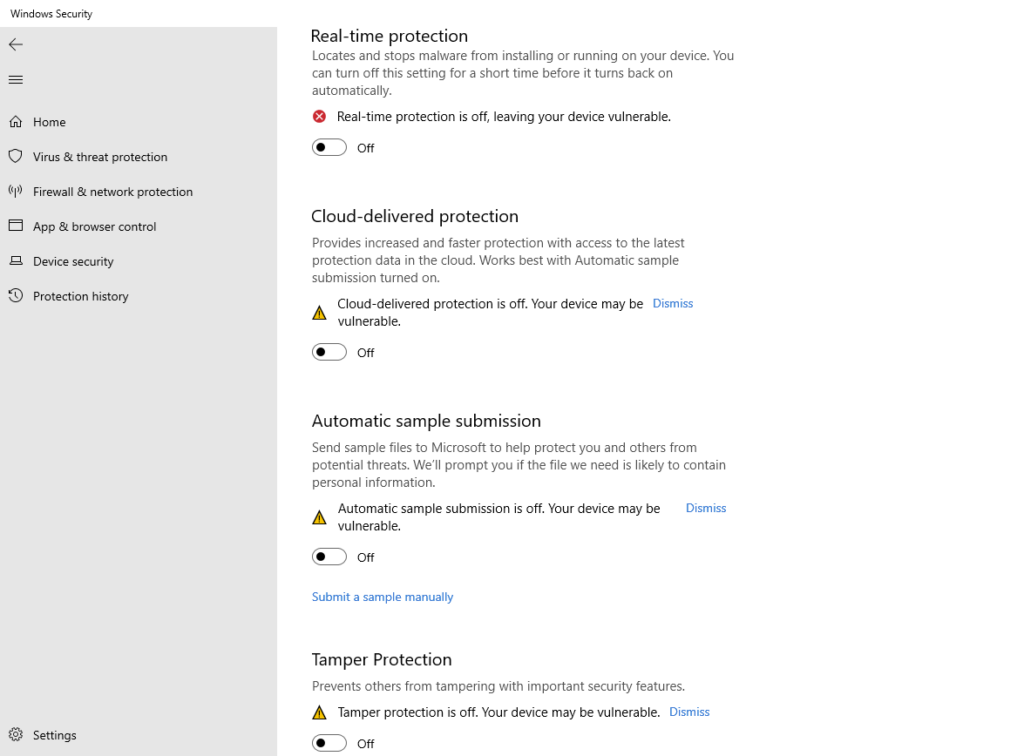Open Submit a sample manually link

382,597
